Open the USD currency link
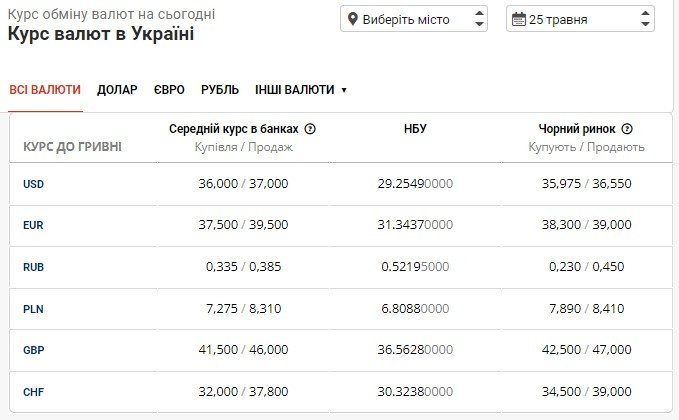 click(x=34, y=184)
